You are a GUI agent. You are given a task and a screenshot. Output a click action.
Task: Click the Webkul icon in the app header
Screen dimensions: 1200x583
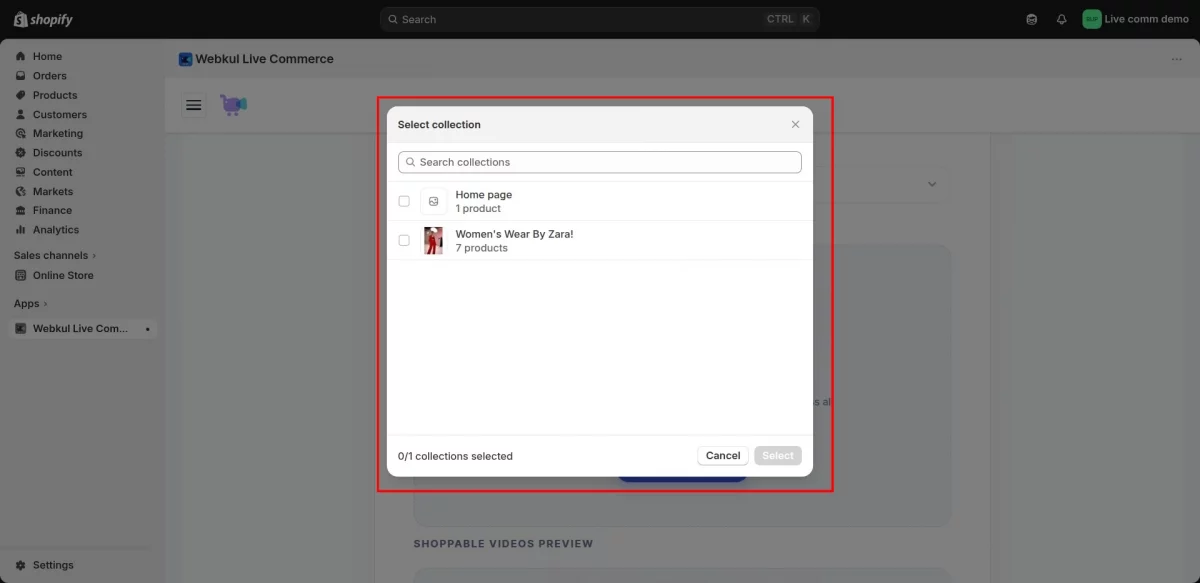185,59
